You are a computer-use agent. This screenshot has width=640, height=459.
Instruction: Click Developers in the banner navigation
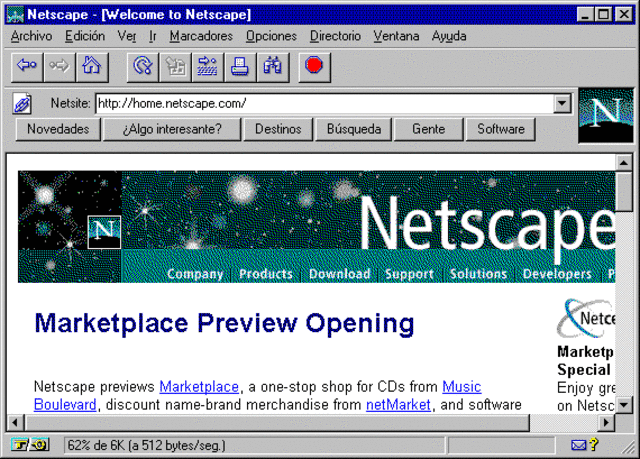click(557, 274)
